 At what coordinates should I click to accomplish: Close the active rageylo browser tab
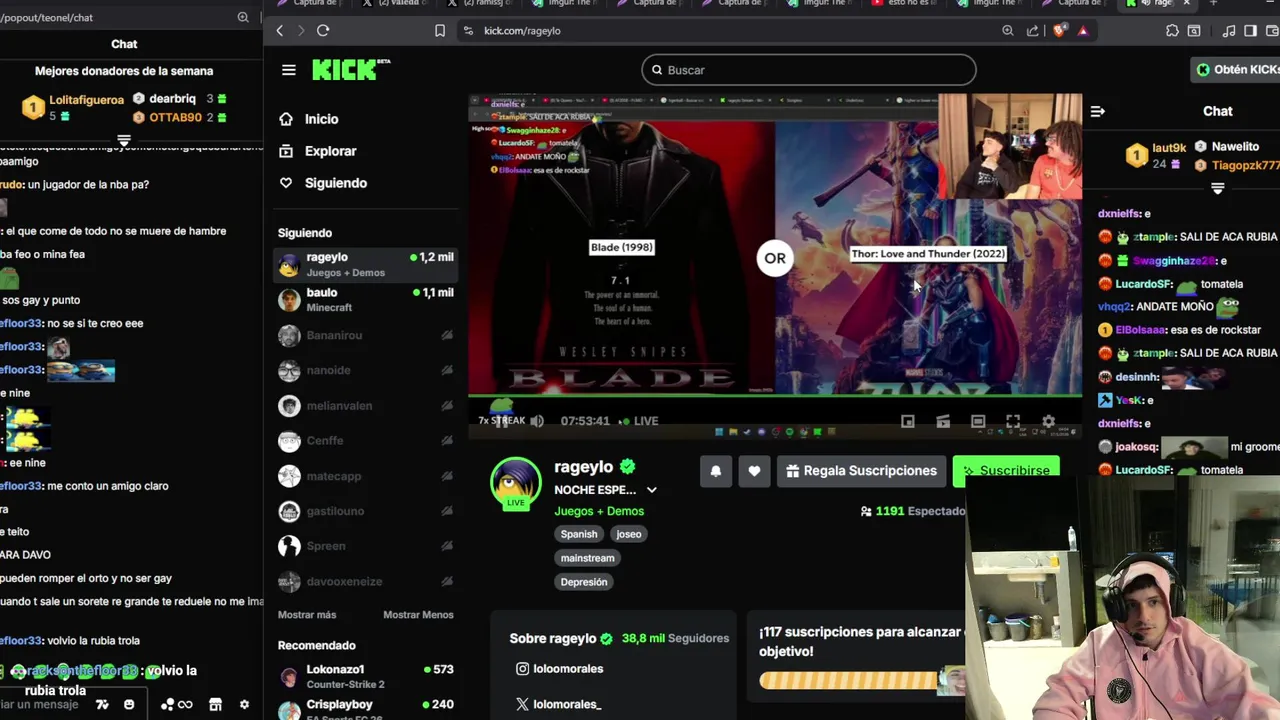click(x=1187, y=3)
